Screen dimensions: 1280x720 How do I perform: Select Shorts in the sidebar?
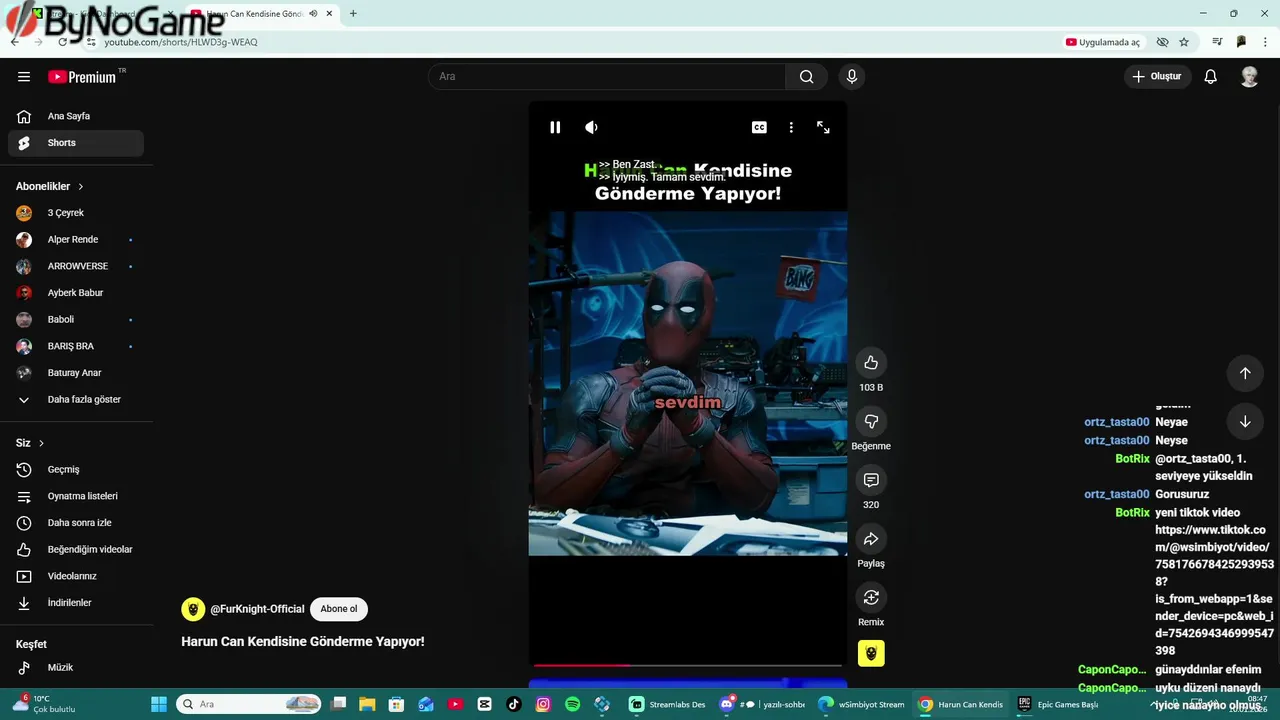coord(76,143)
